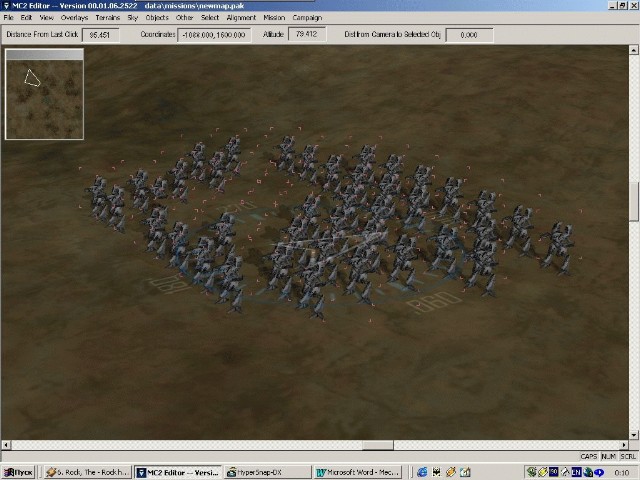Click the Coordinates value field
This screenshot has width=640, height=480.
(x=214, y=35)
